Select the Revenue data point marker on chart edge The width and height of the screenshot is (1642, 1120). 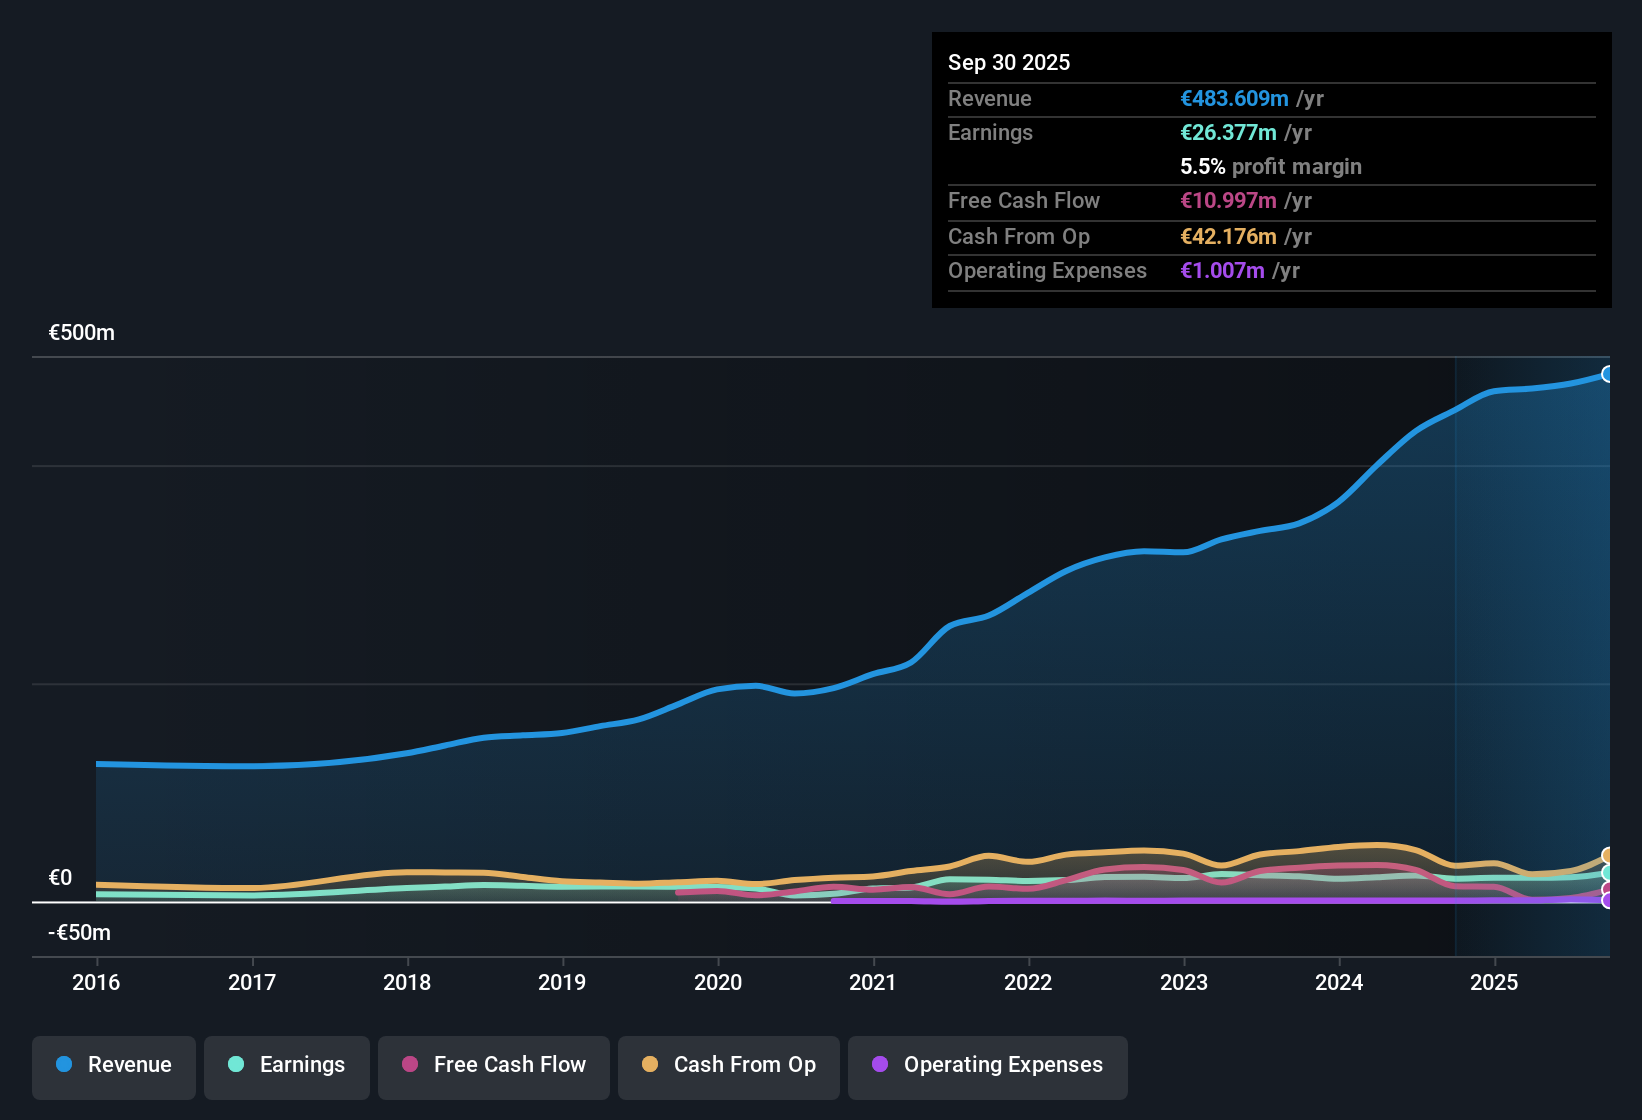(1608, 374)
